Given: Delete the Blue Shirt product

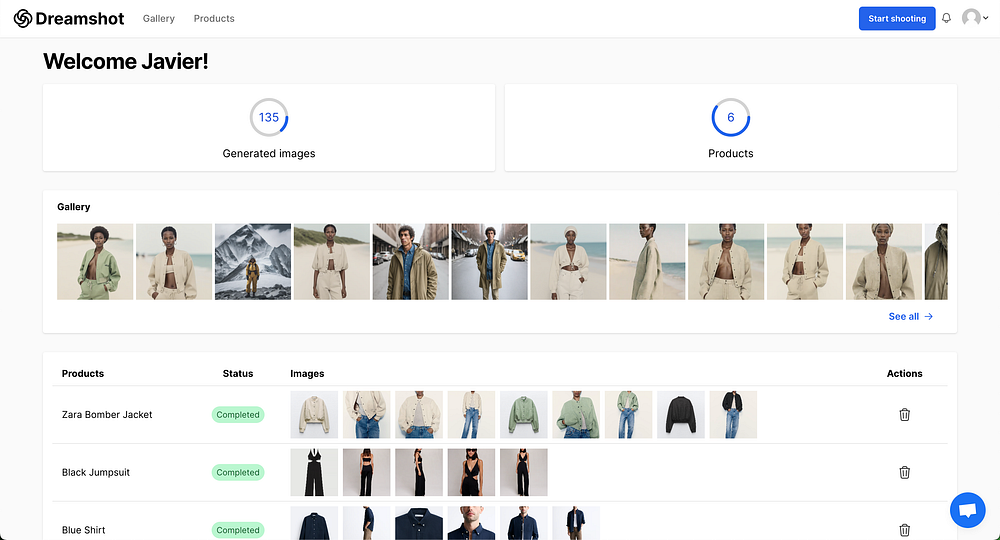Looking at the screenshot, I should click(x=904, y=530).
